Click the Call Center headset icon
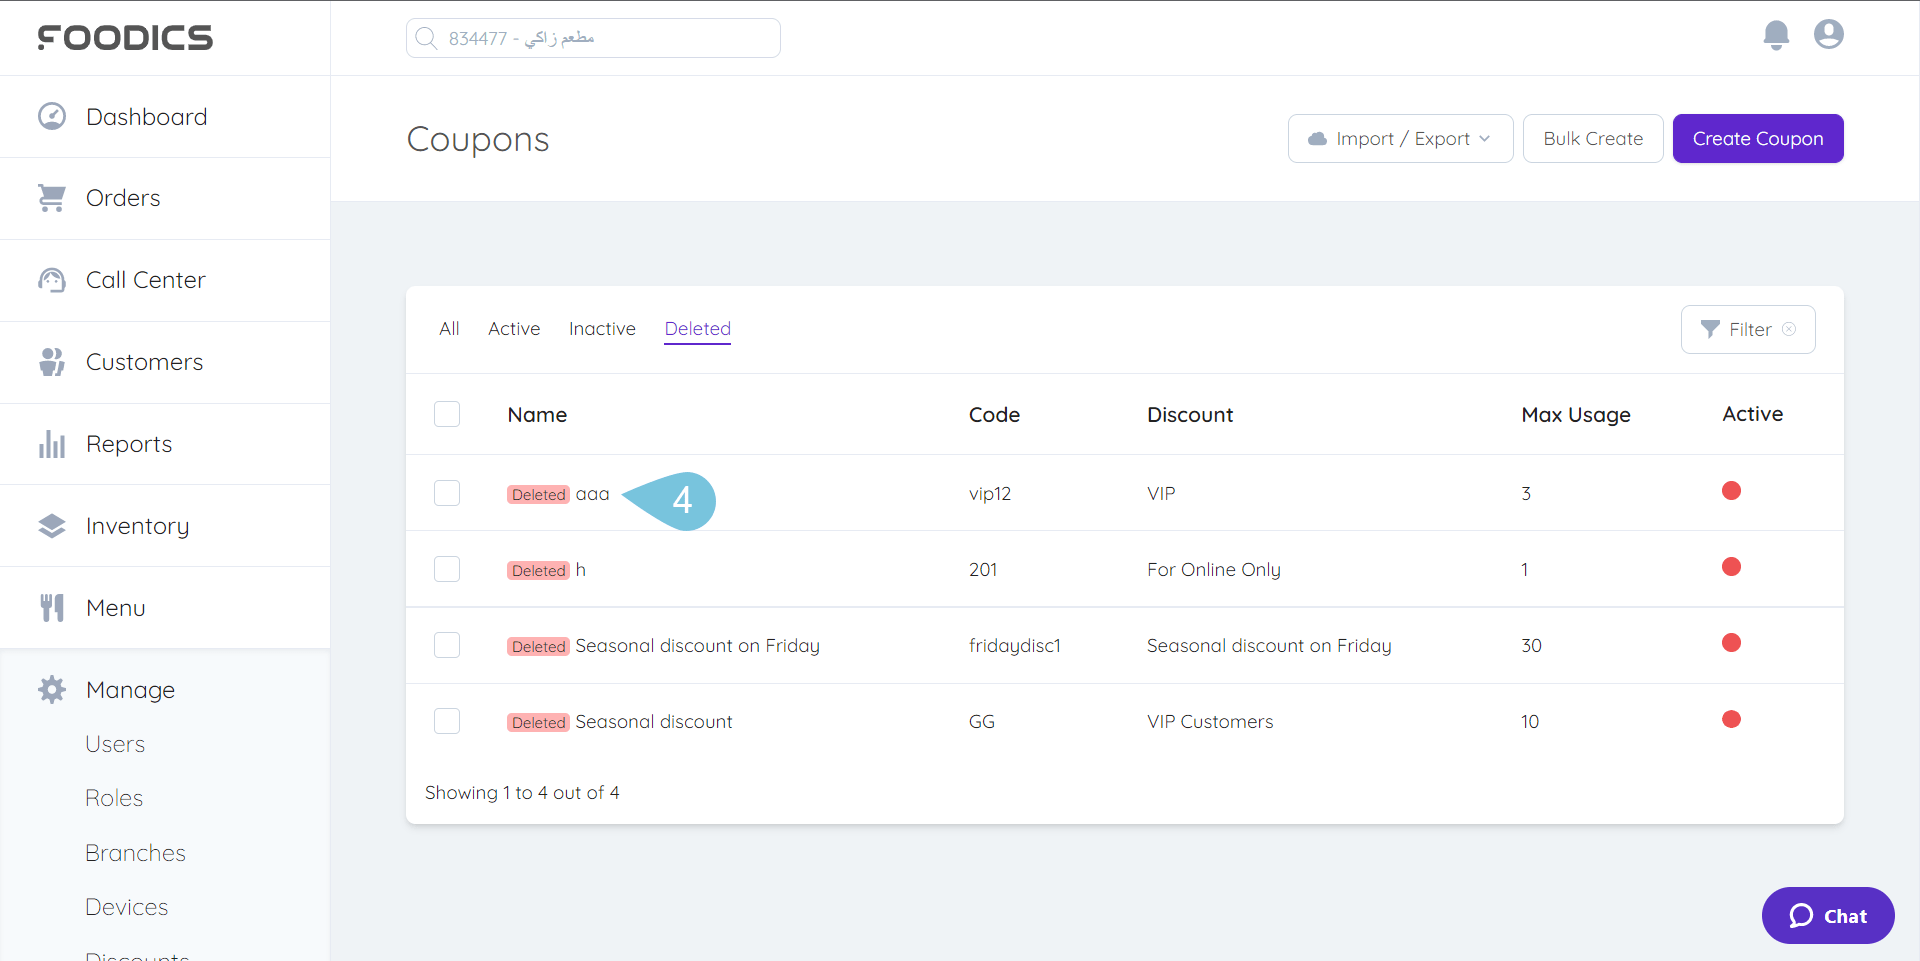Screen dimensions: 1920x961 (52, 280)
